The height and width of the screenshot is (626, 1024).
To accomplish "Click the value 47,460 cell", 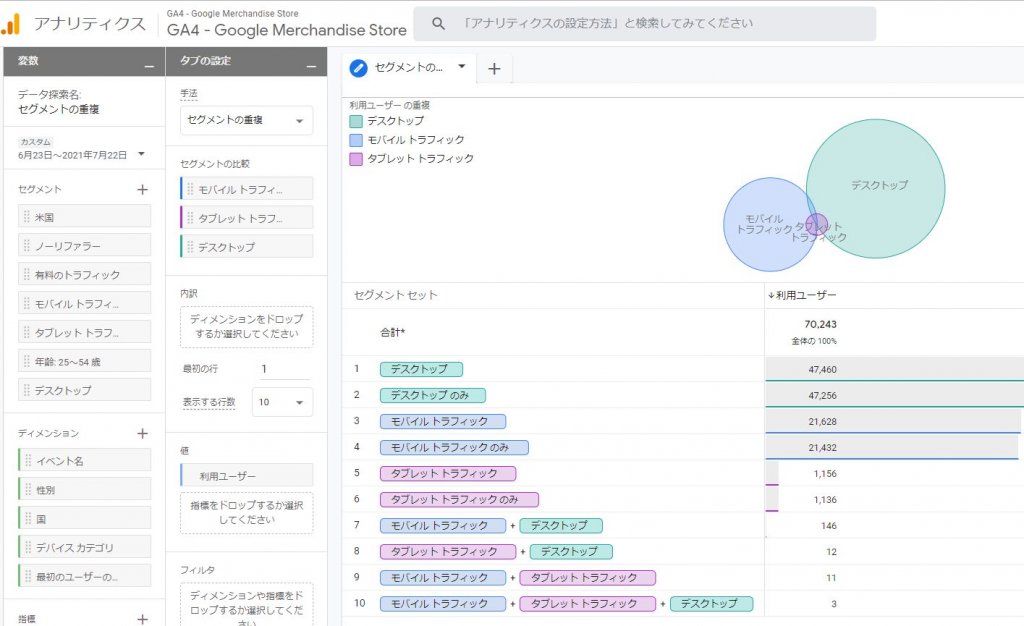I will coord(822,369).
